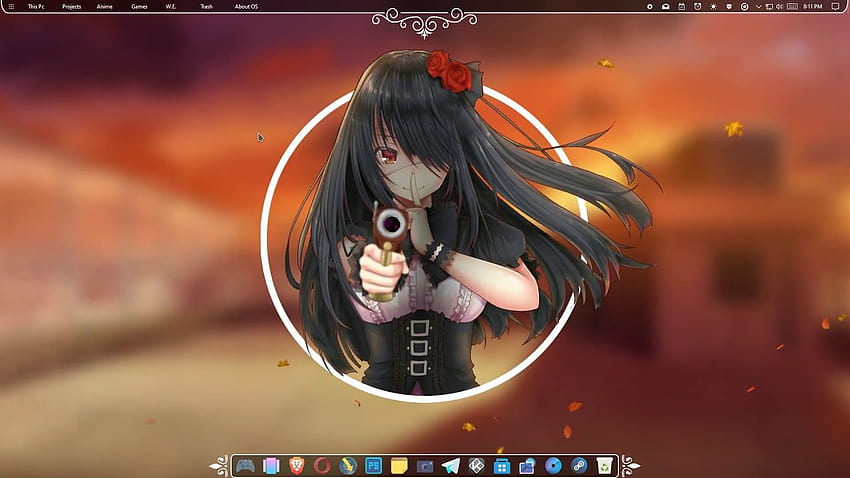Screen dimensions: 850x478
Task: Open the camera app in the dock
Action: (x=425, y=466)
